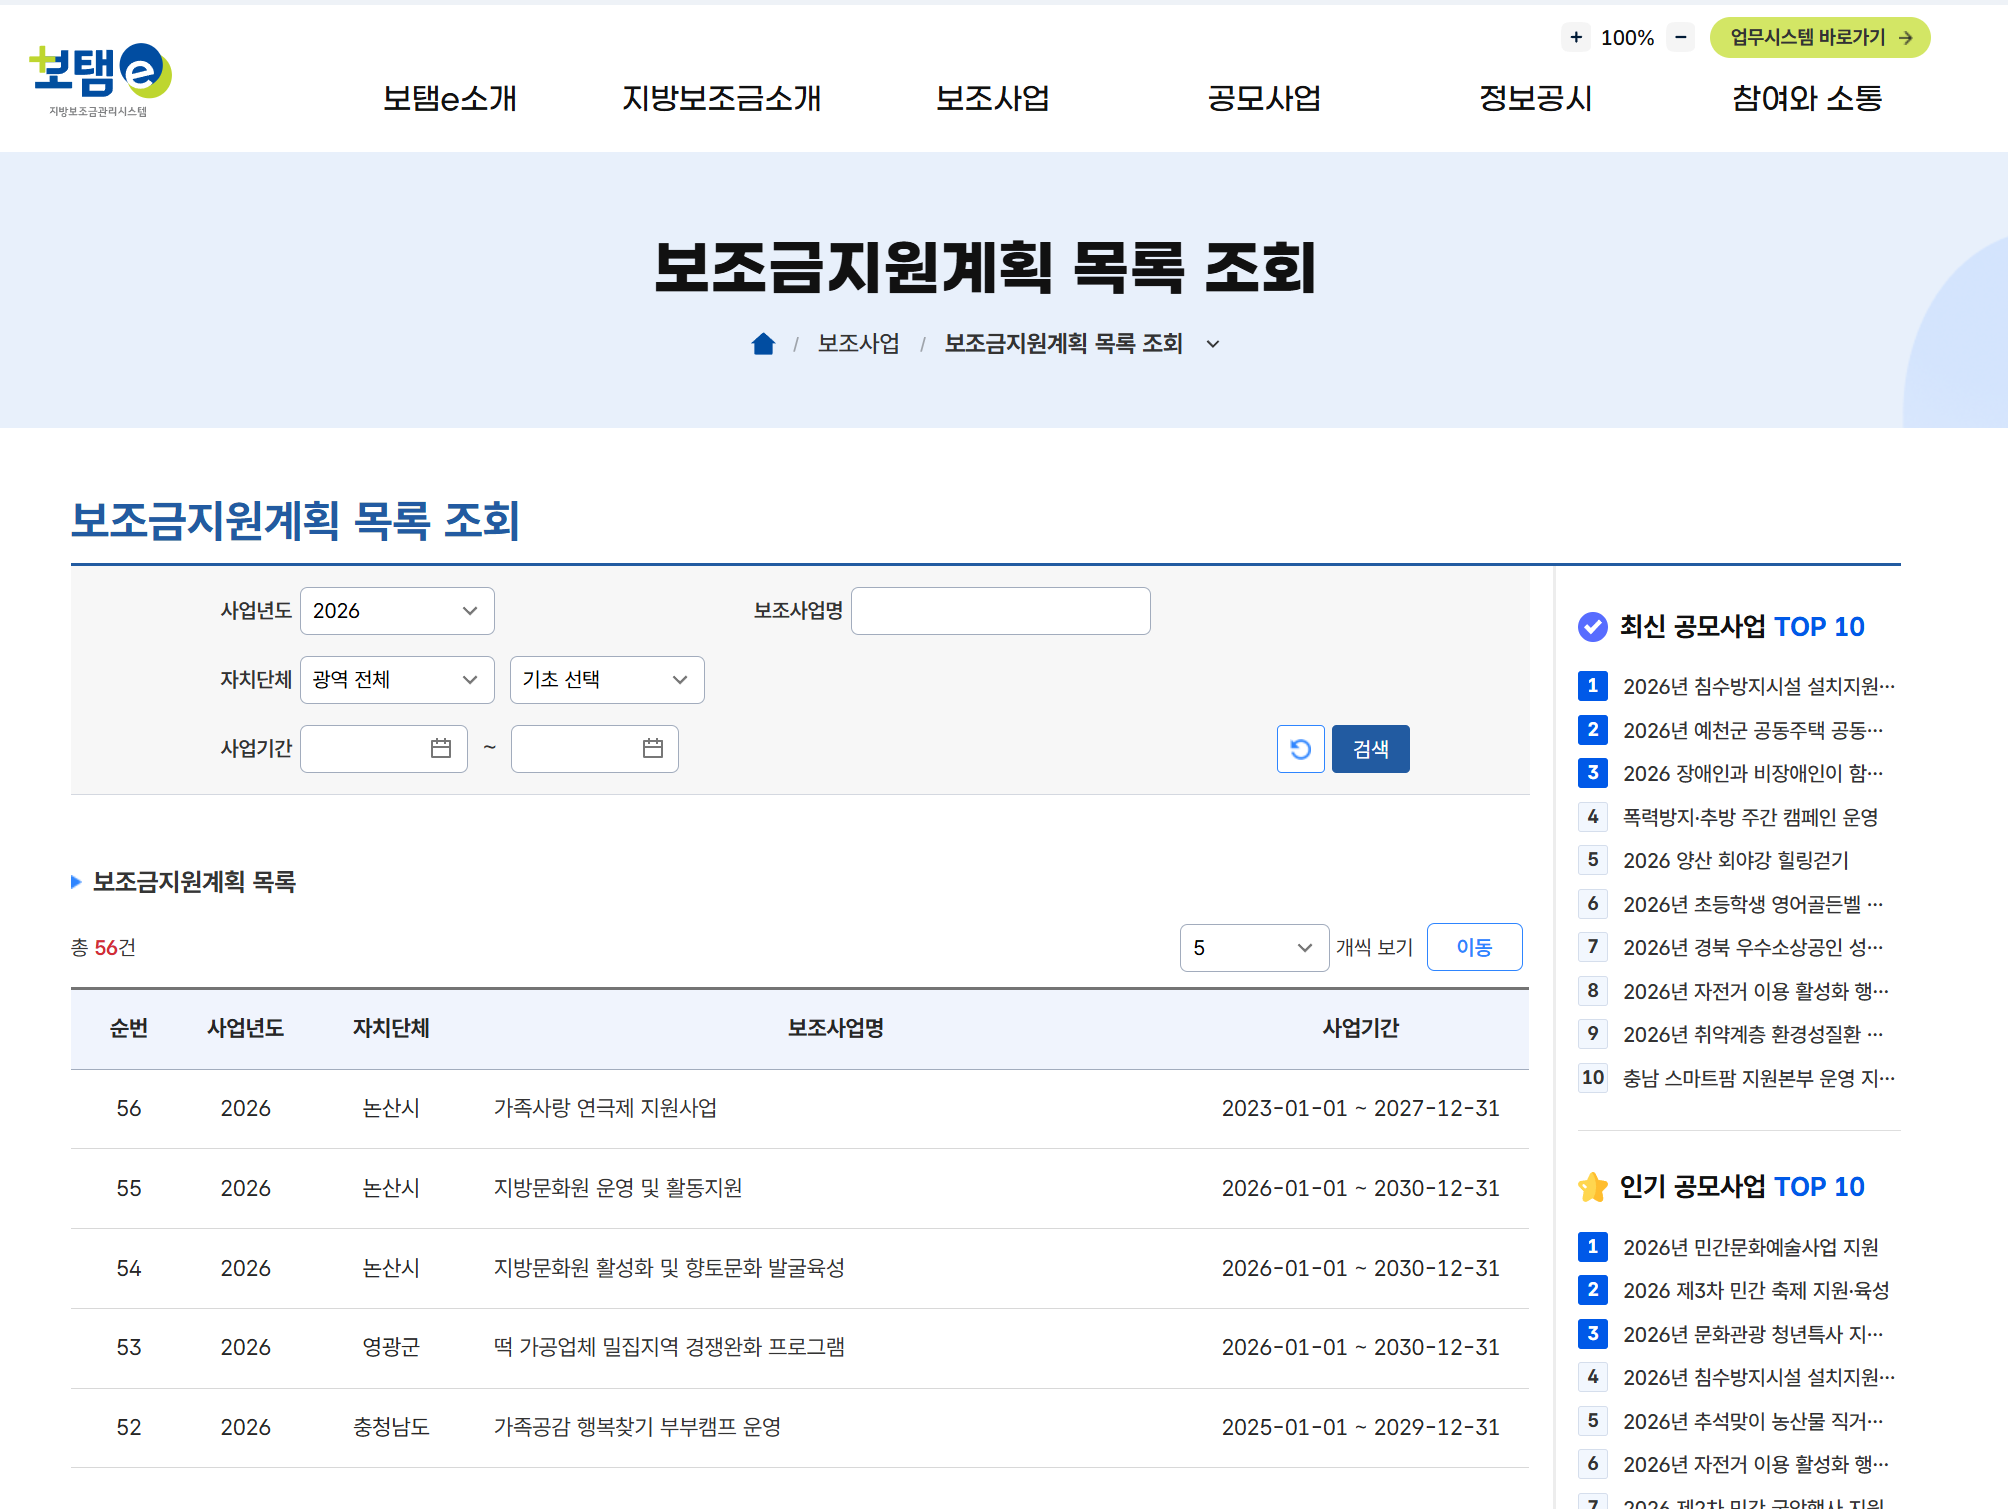Click the 사업년도 column header
Viewport: 2008px width, 1509px height.
pyautogui.click(x=246, y=1028)
